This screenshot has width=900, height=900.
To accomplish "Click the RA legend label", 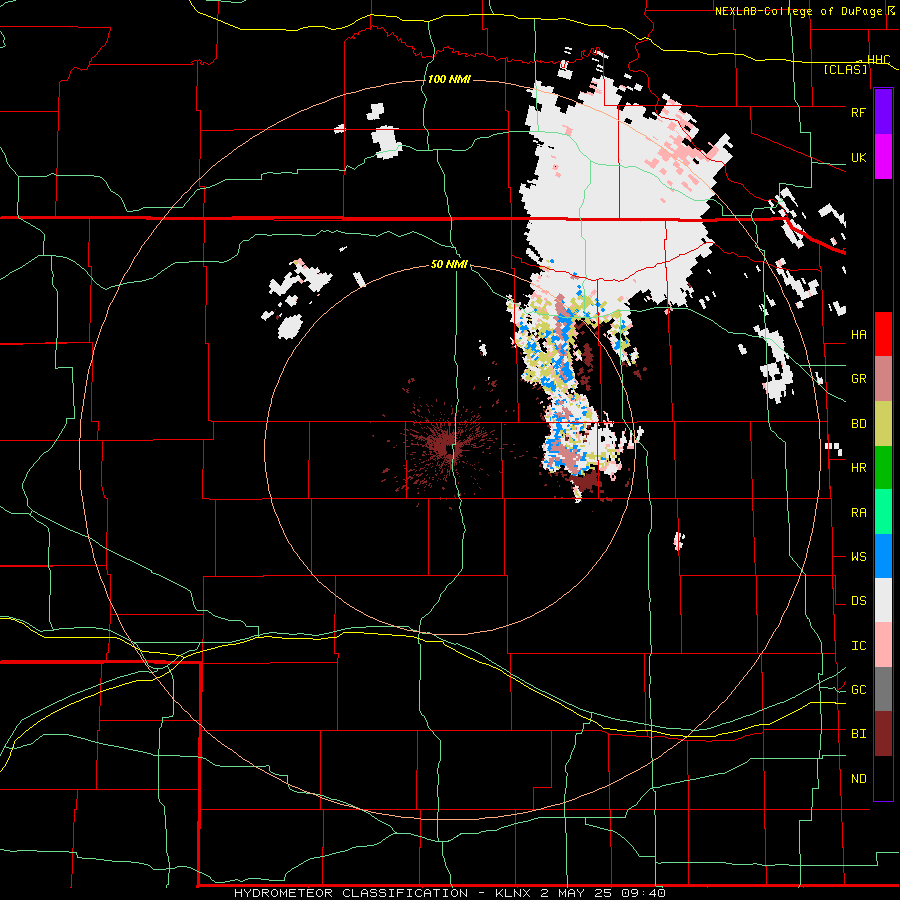I will click(858, 513).
